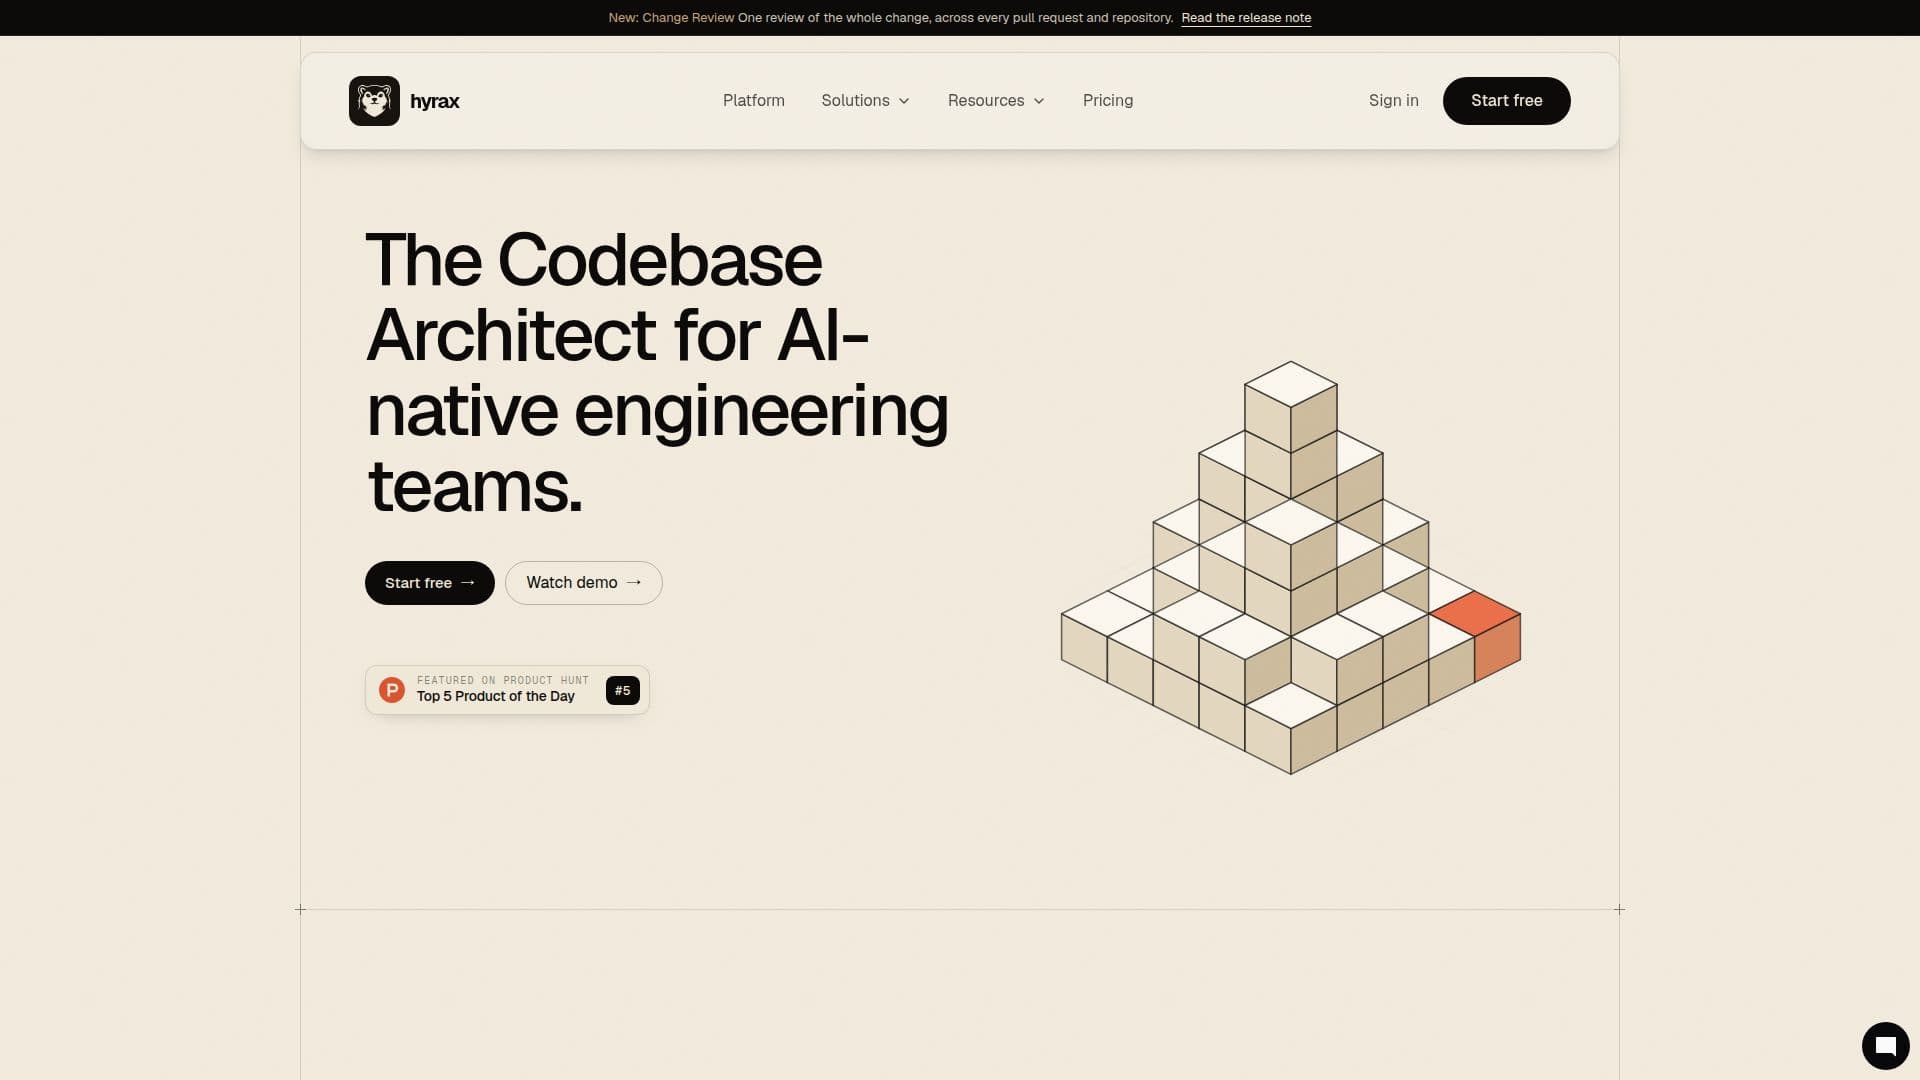
Task: Click the #5 rank badge
Action: pos(623,690)
